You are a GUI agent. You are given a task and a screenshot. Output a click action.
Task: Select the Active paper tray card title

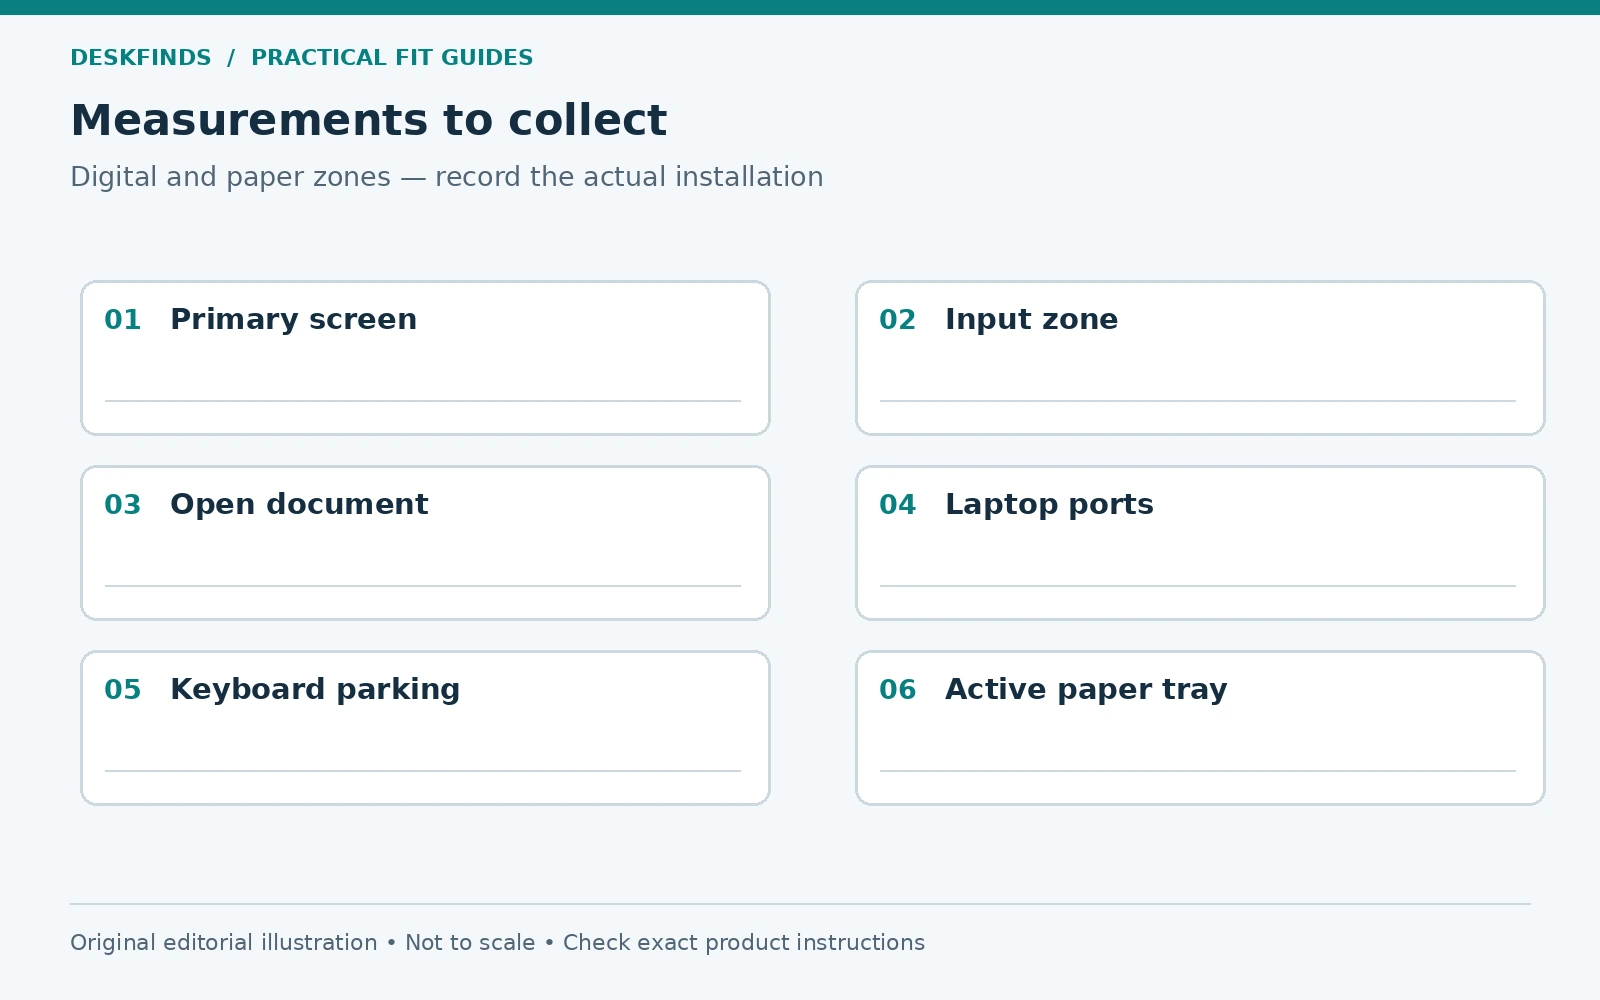coord(1086,690)
